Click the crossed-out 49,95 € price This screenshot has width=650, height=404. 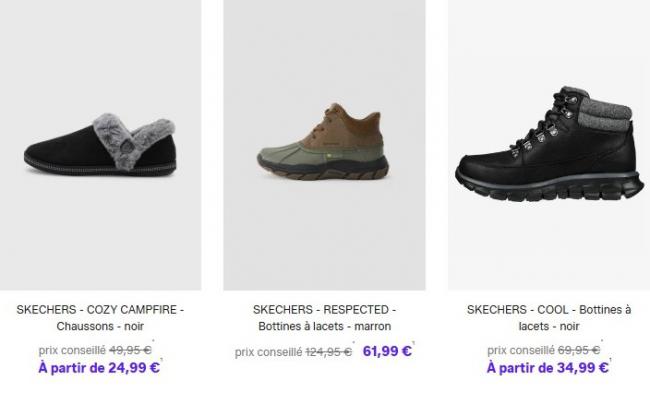130,351
